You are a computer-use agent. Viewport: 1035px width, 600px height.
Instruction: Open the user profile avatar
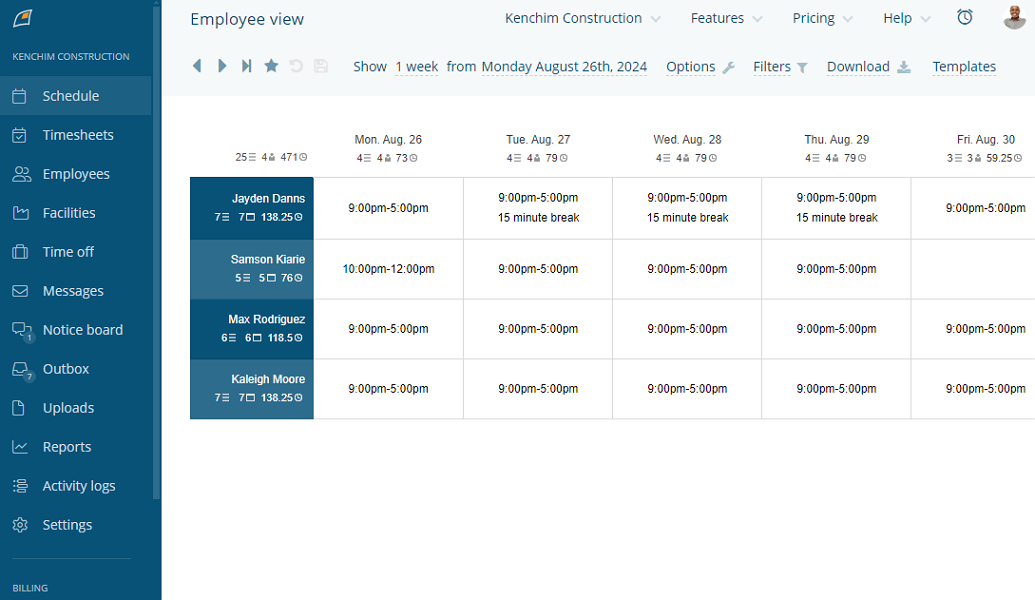point(1015,17)
